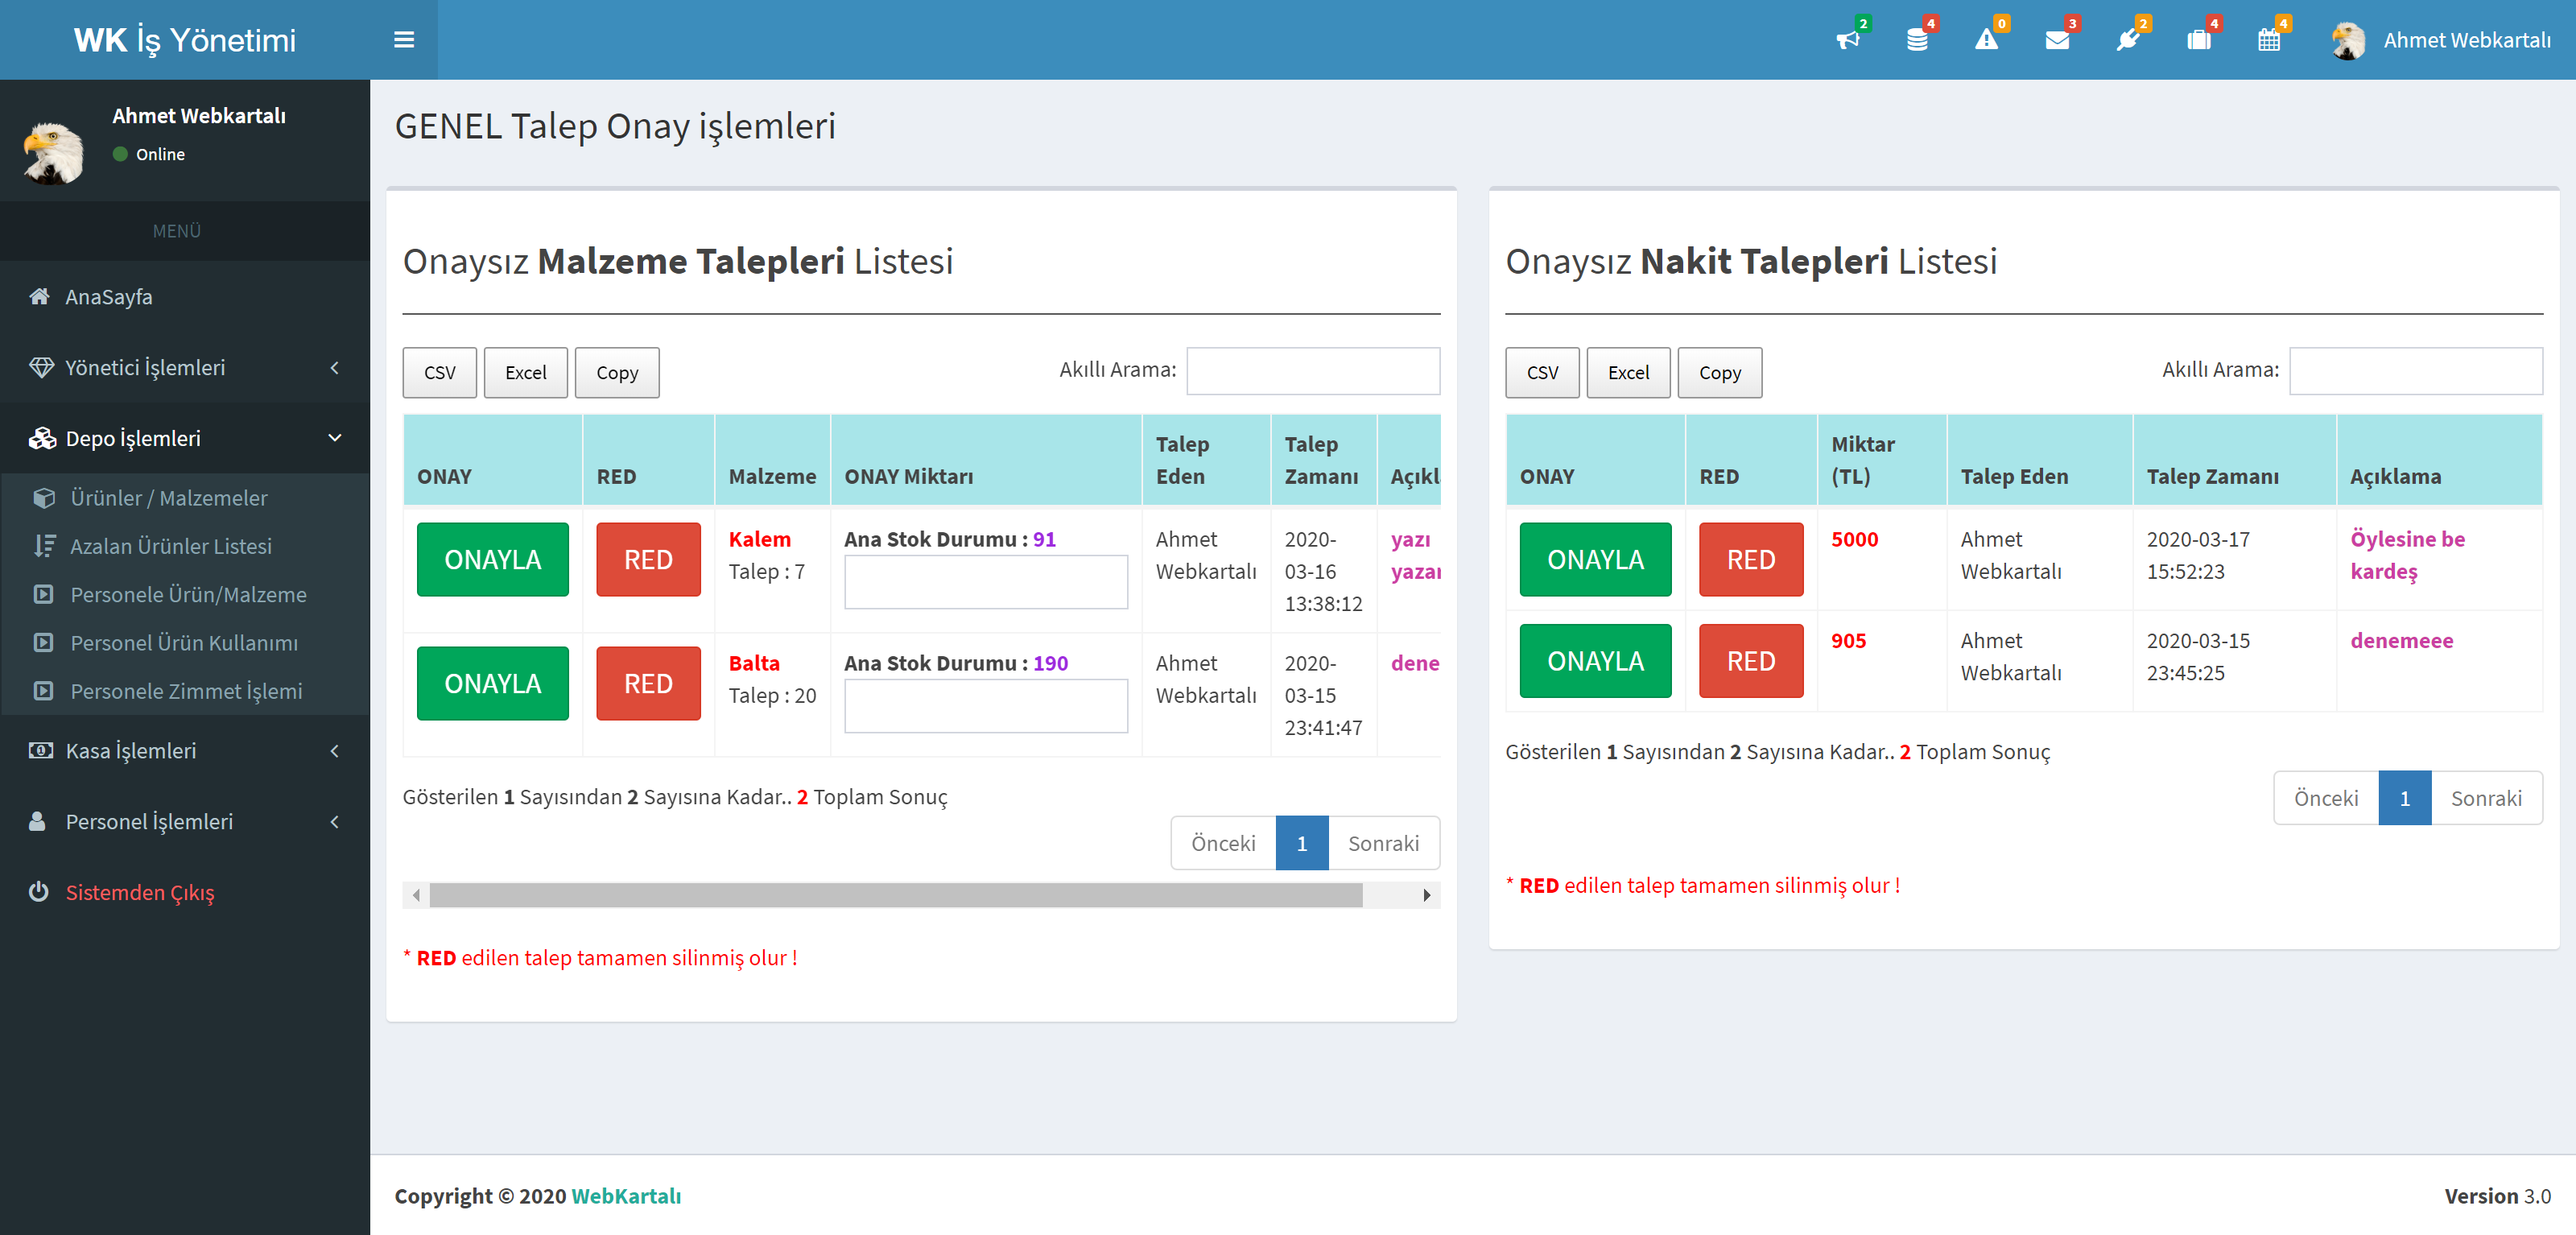The height and width of the screenshot is (1235, 2576).
Task: Reject the 5000 TL cash request
Action: 1750,560
